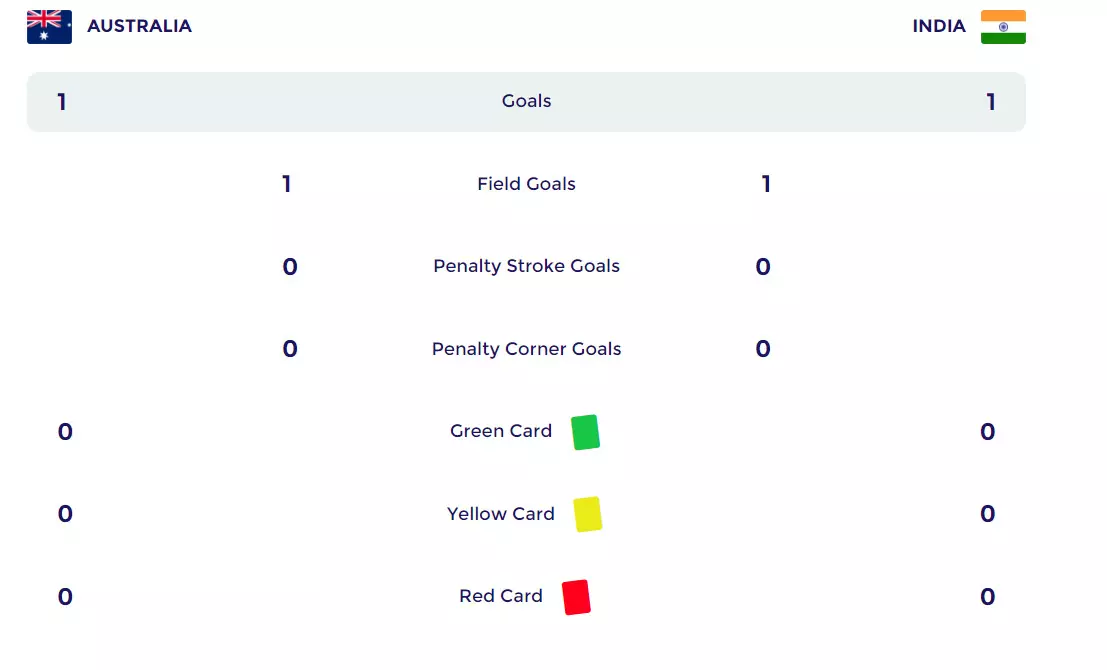Click the Goals row label

pyautogui.click(x=526, y=101)
